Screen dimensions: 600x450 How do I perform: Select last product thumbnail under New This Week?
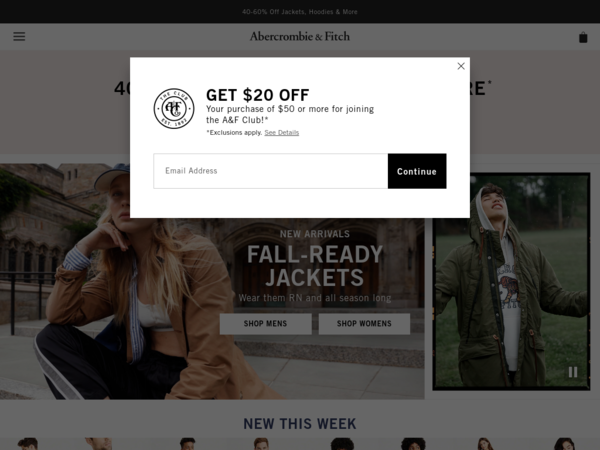(x=564, y=444)
